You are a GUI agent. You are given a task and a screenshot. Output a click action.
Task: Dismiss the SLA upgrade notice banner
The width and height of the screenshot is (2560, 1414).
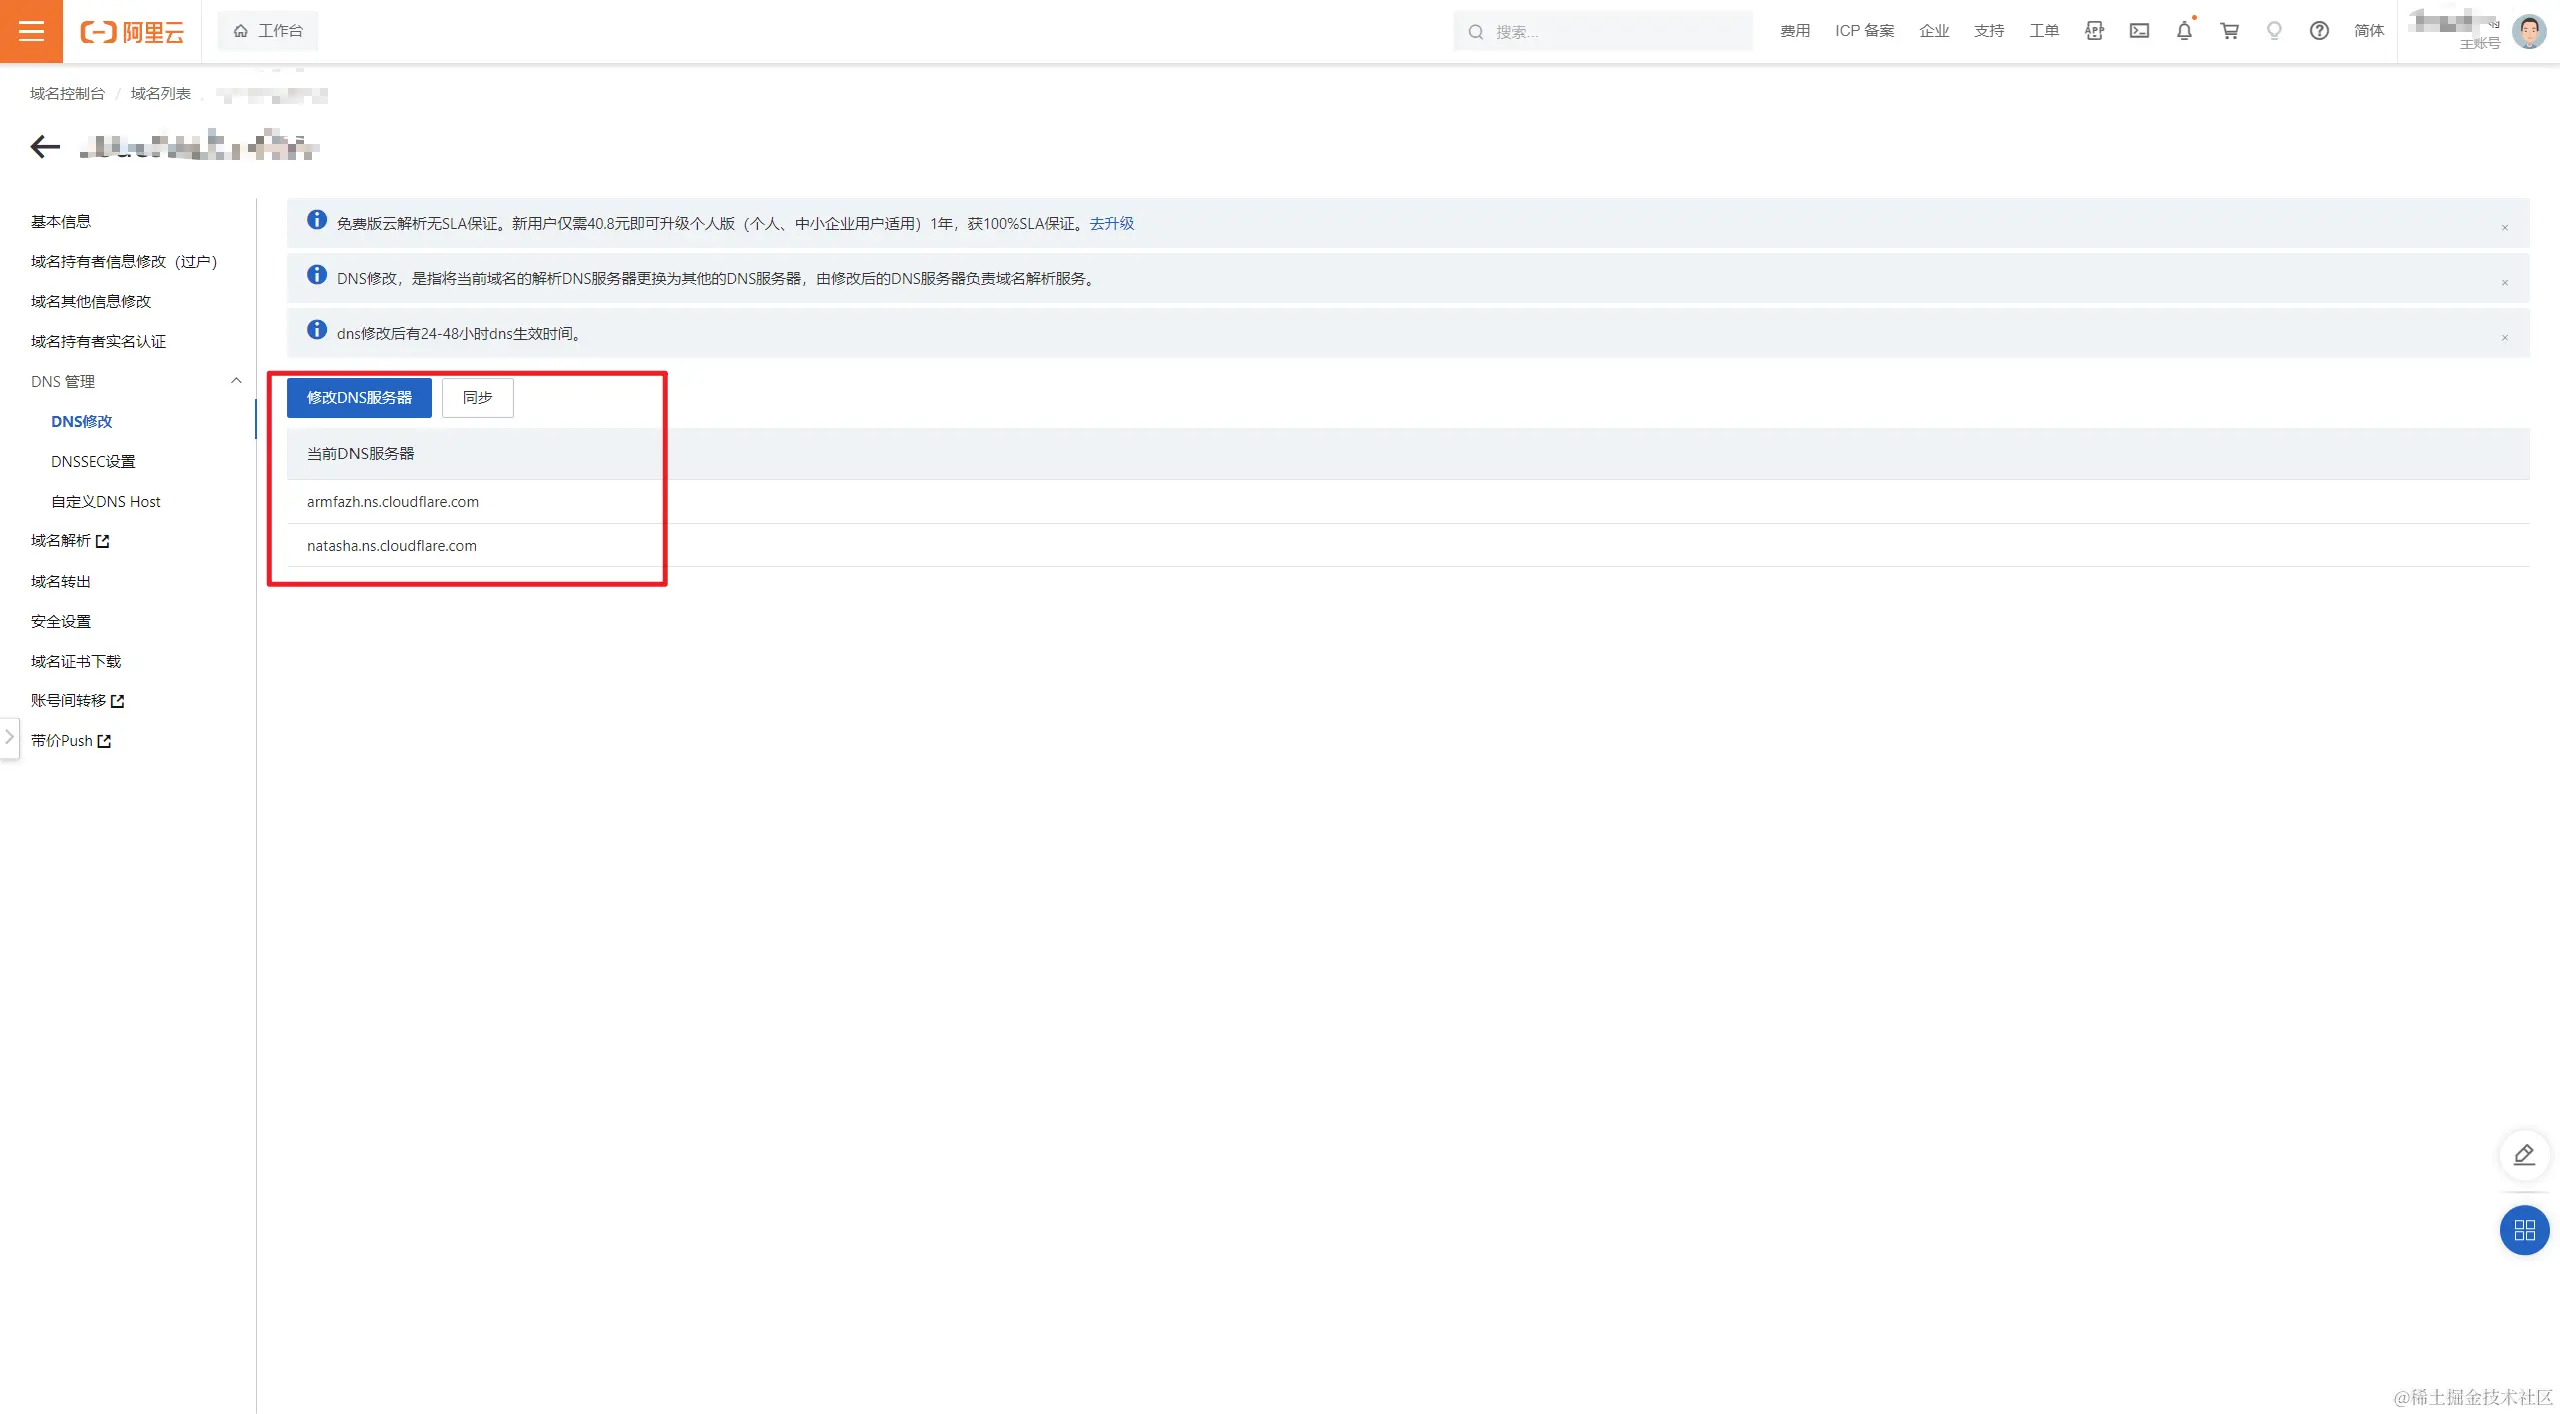pyautogui.click(x=2505, y=228)
